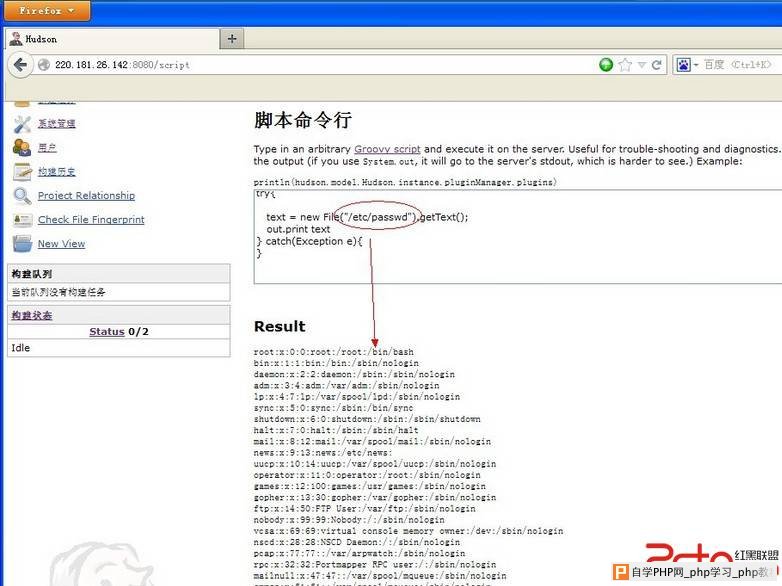Click the system management tools icon in sidebar
Viewport: 782px width, 586px height.
[22, 124]
